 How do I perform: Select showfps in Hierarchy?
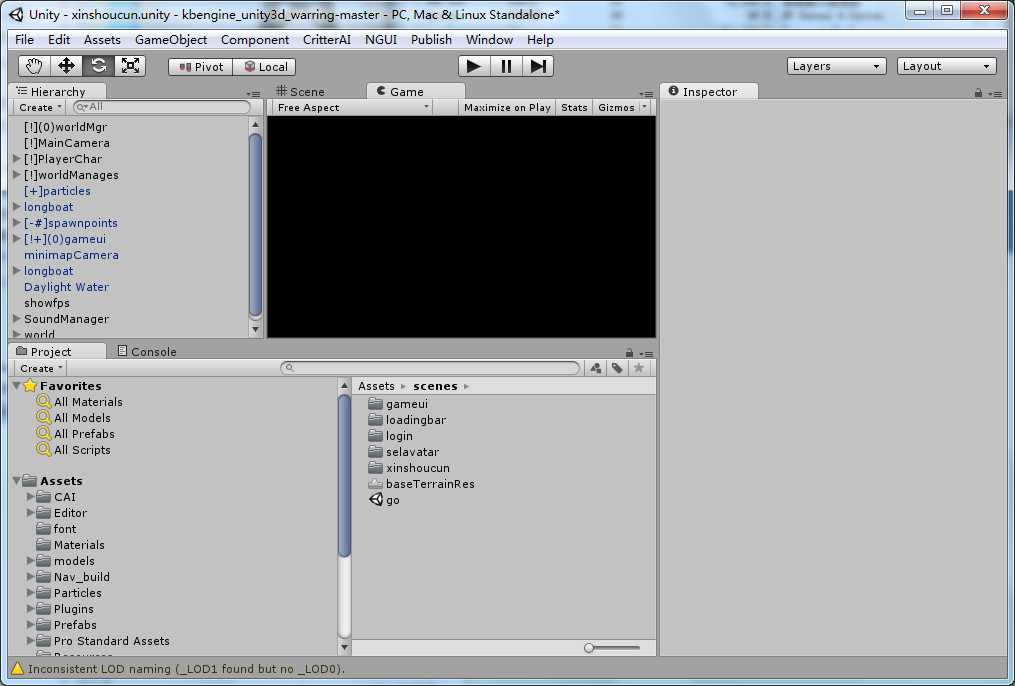pyautogui.click(x=47, y=303)
